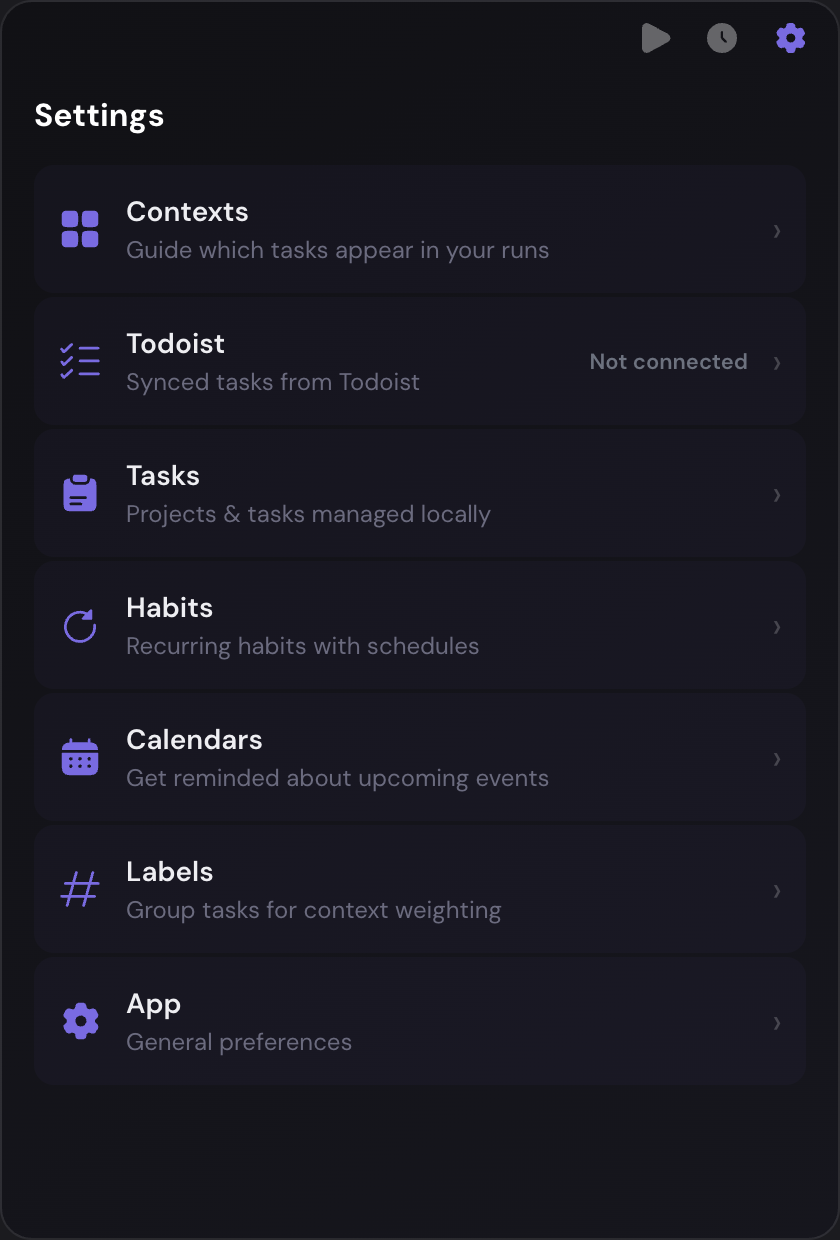Click the Settings page title
Image resolution: width=840 pixels, height=1240 pixels.
[99, 115]
